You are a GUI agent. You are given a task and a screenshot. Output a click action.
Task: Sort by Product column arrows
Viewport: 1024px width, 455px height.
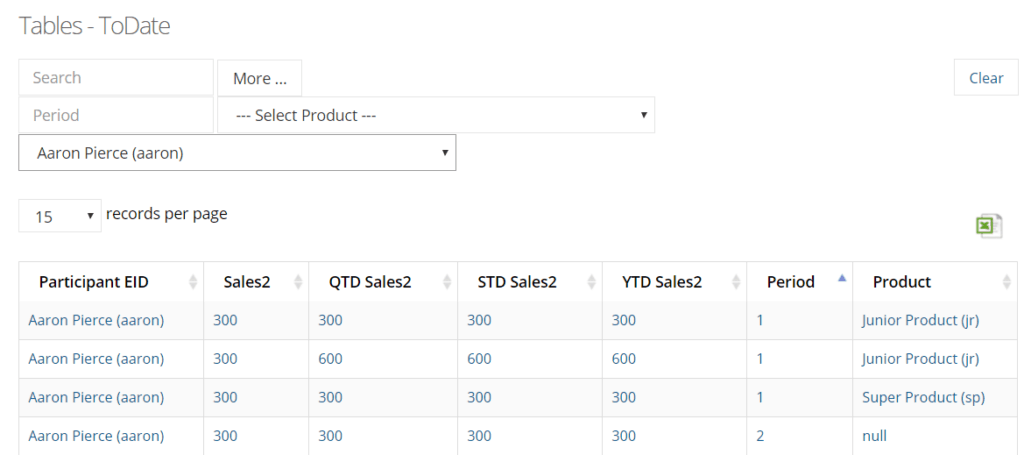click(1006, 282)
